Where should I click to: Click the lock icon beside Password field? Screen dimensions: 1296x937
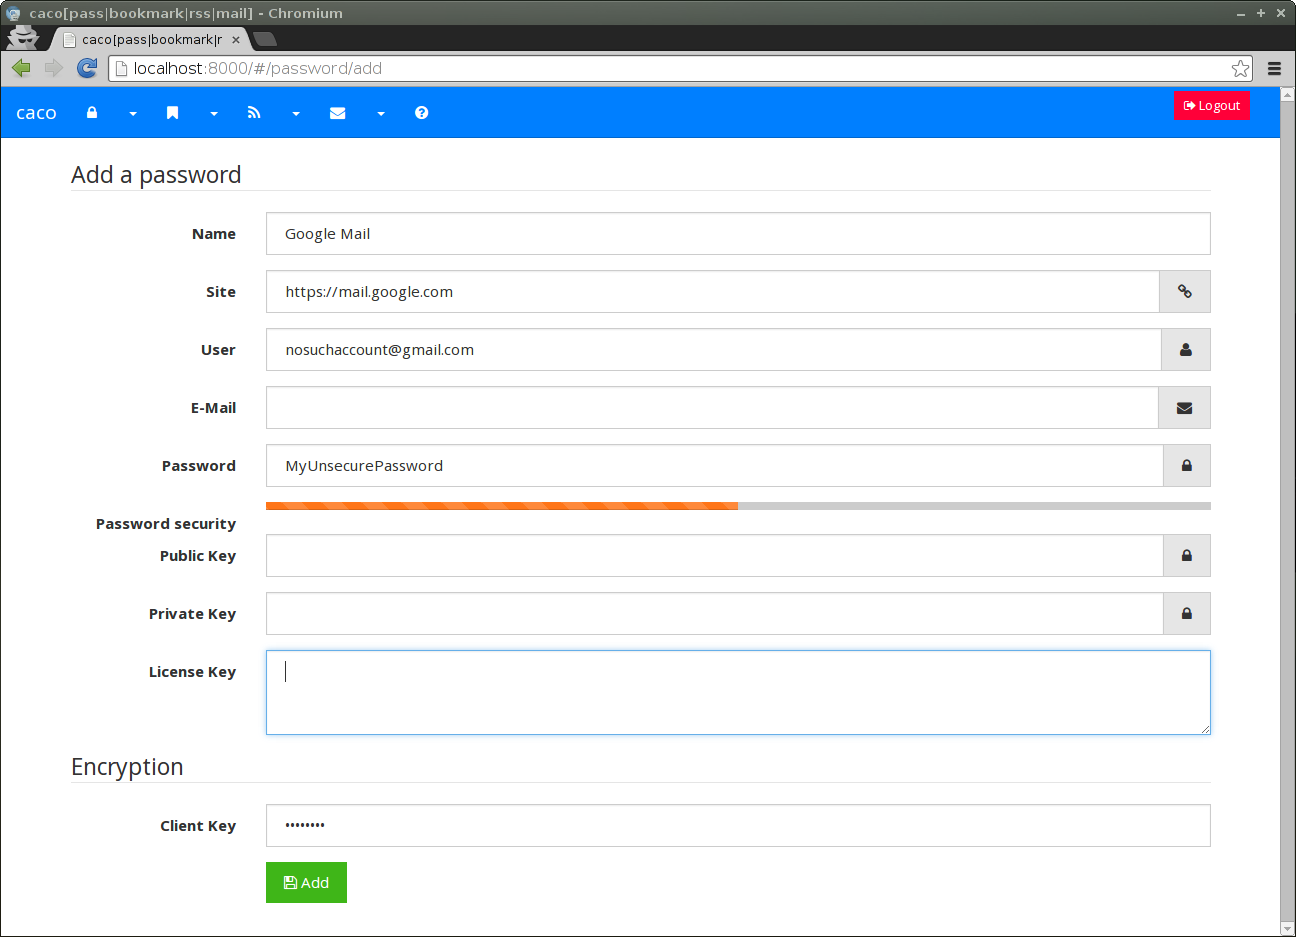pos(1187,465)
